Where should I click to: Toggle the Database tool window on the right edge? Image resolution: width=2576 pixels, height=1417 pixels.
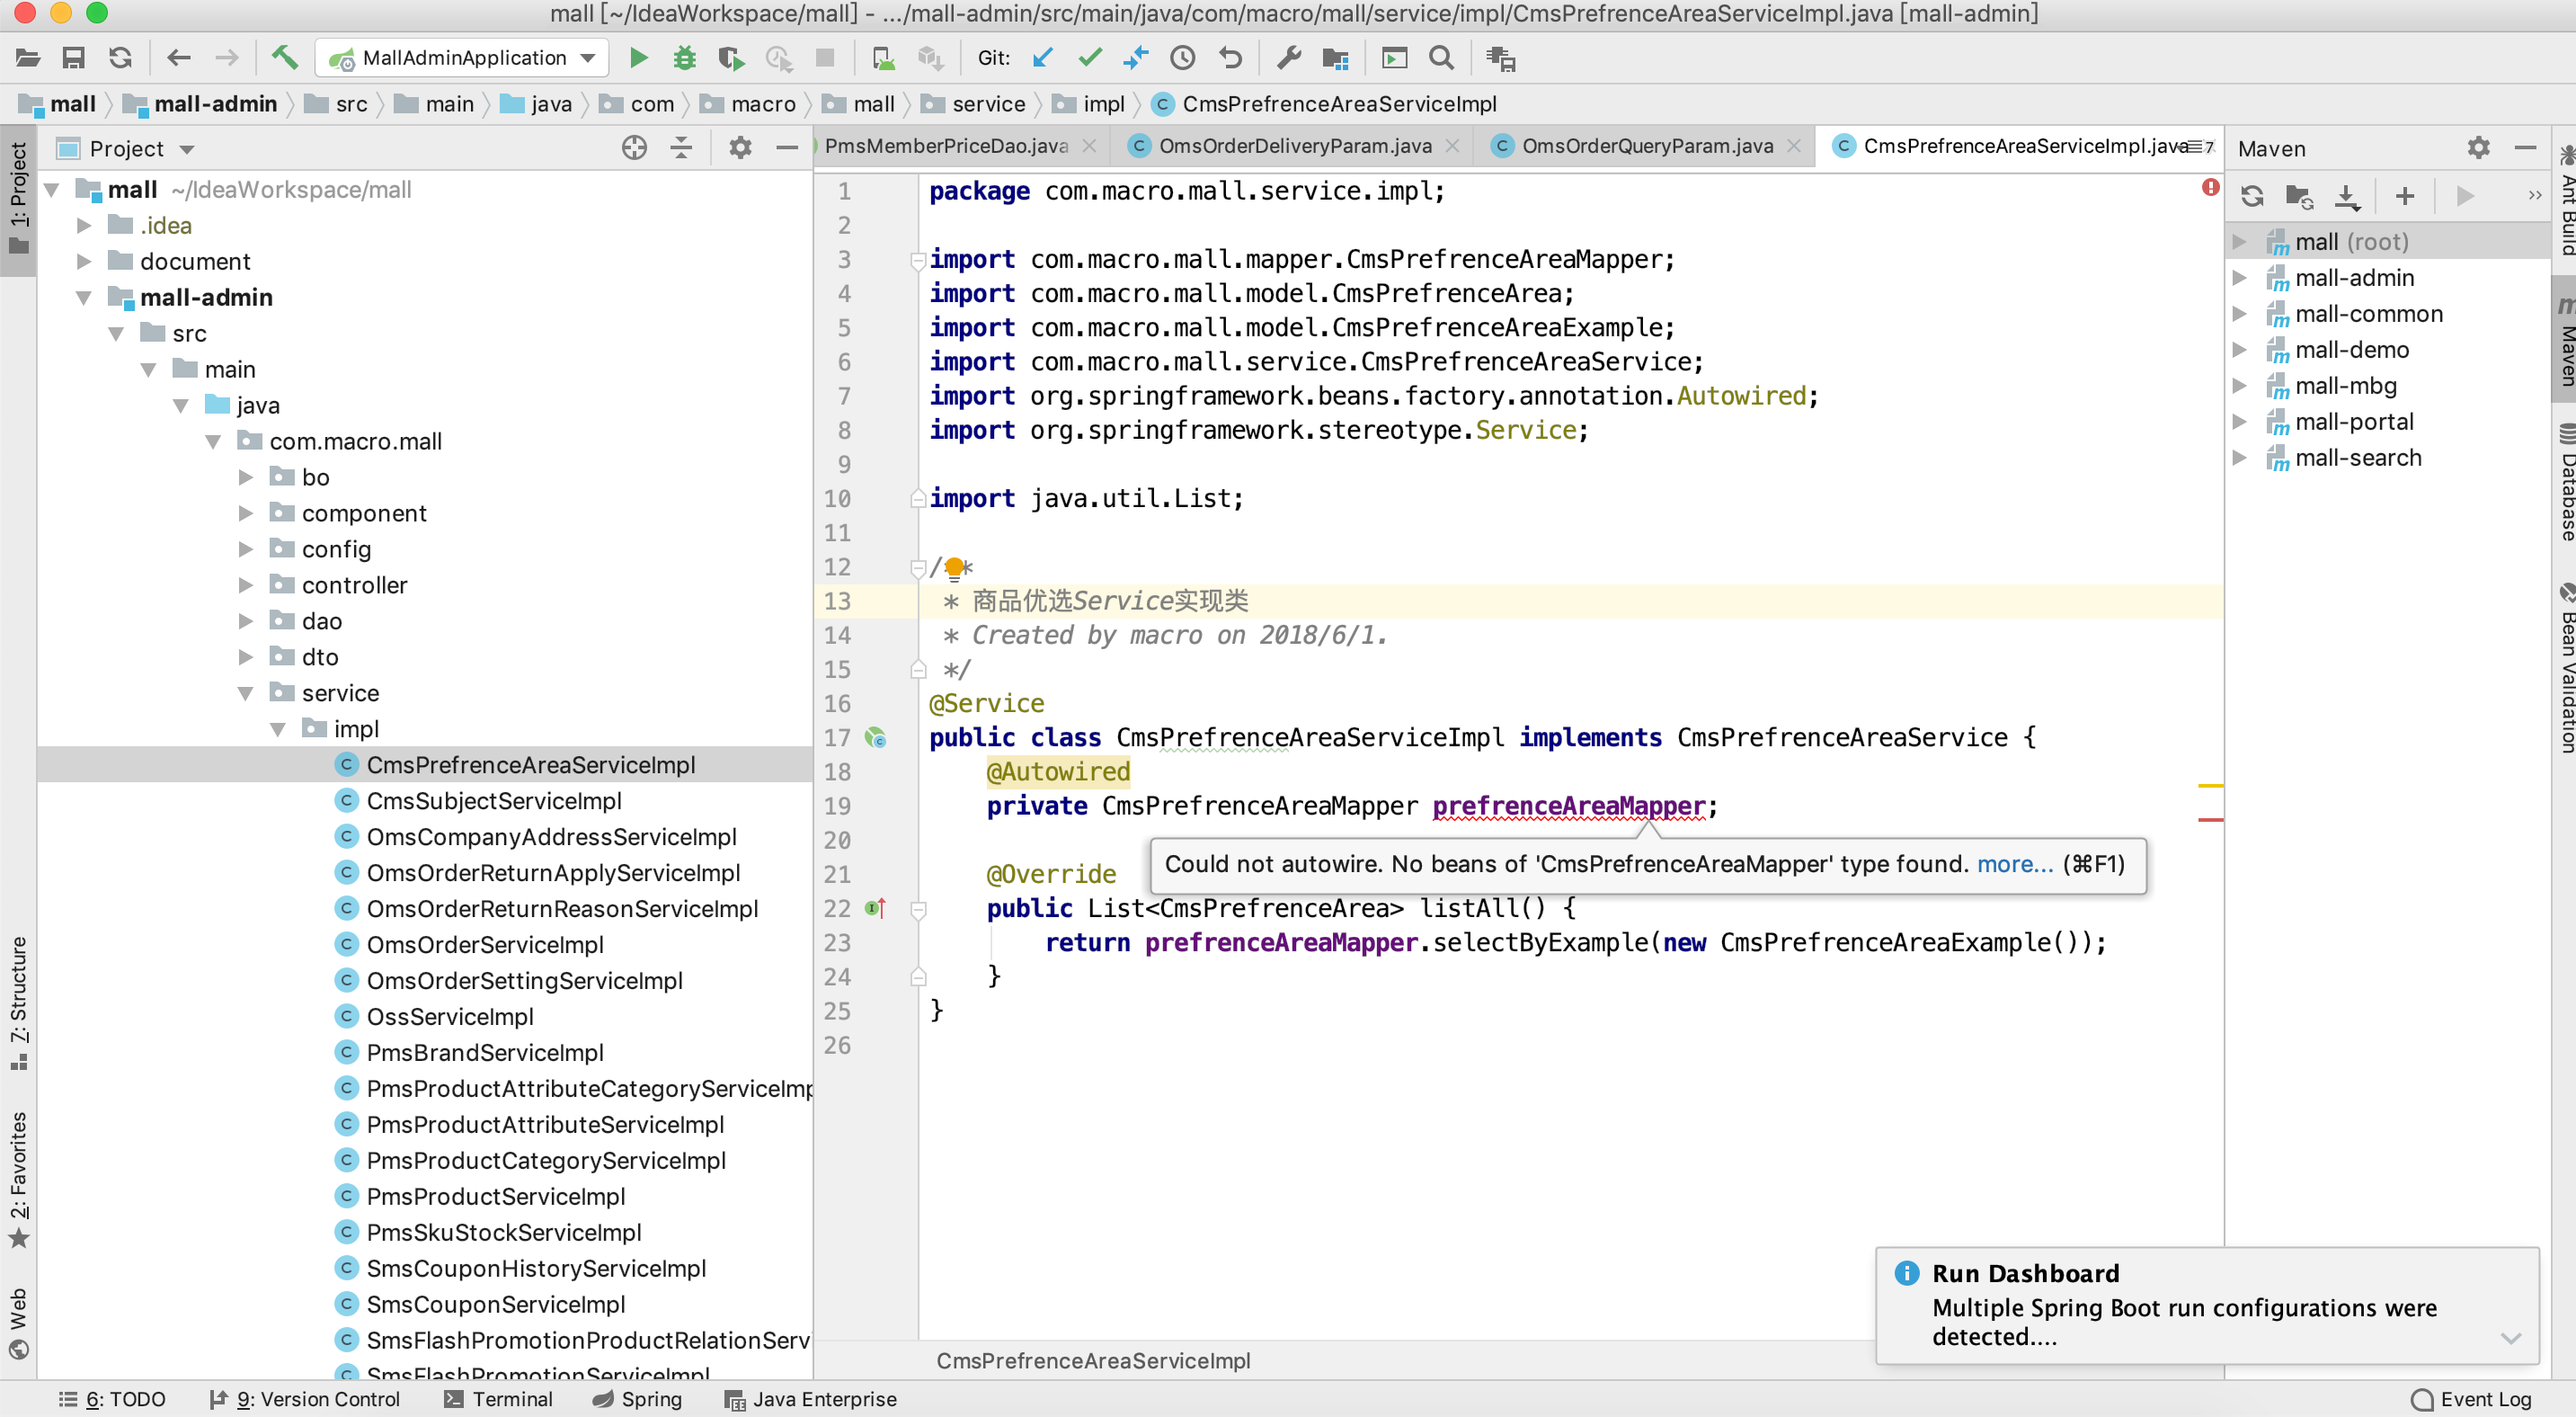(x=2564, y=483)
